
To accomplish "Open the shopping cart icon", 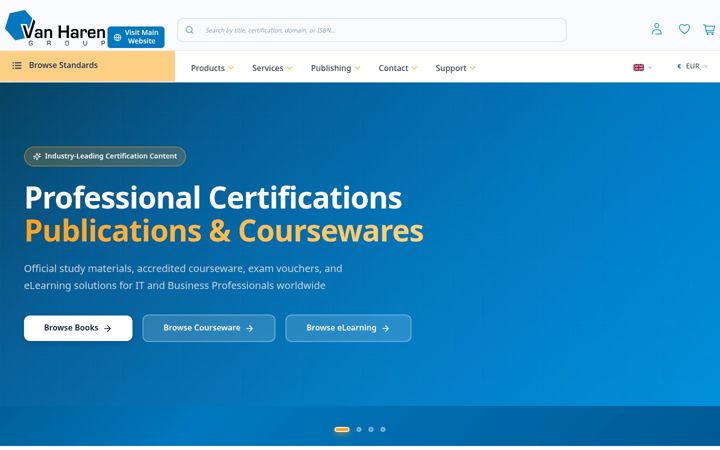I will [x=709, y=30].
